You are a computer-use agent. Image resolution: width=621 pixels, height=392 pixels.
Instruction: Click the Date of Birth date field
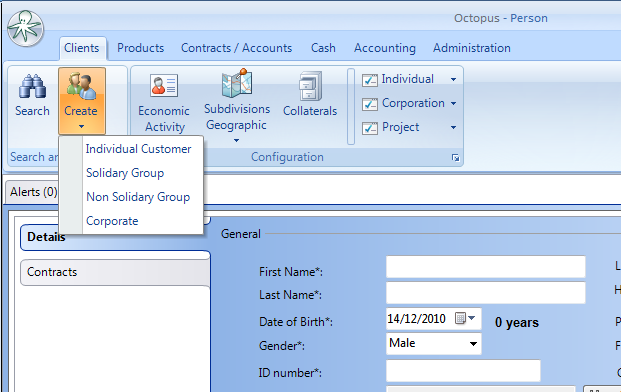[x=434, y=319]
